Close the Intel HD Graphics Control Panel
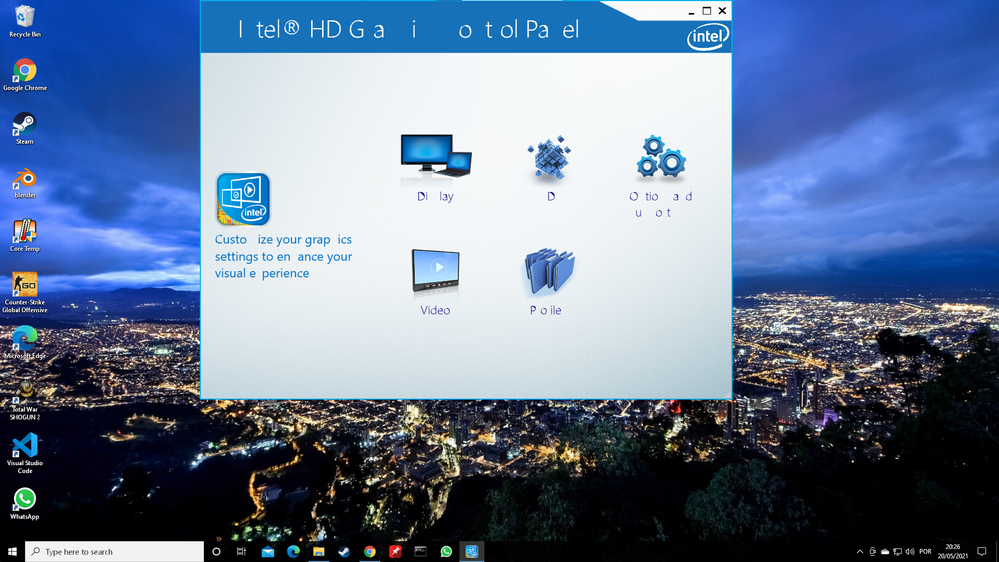999x562 pixels. (722, 11)
